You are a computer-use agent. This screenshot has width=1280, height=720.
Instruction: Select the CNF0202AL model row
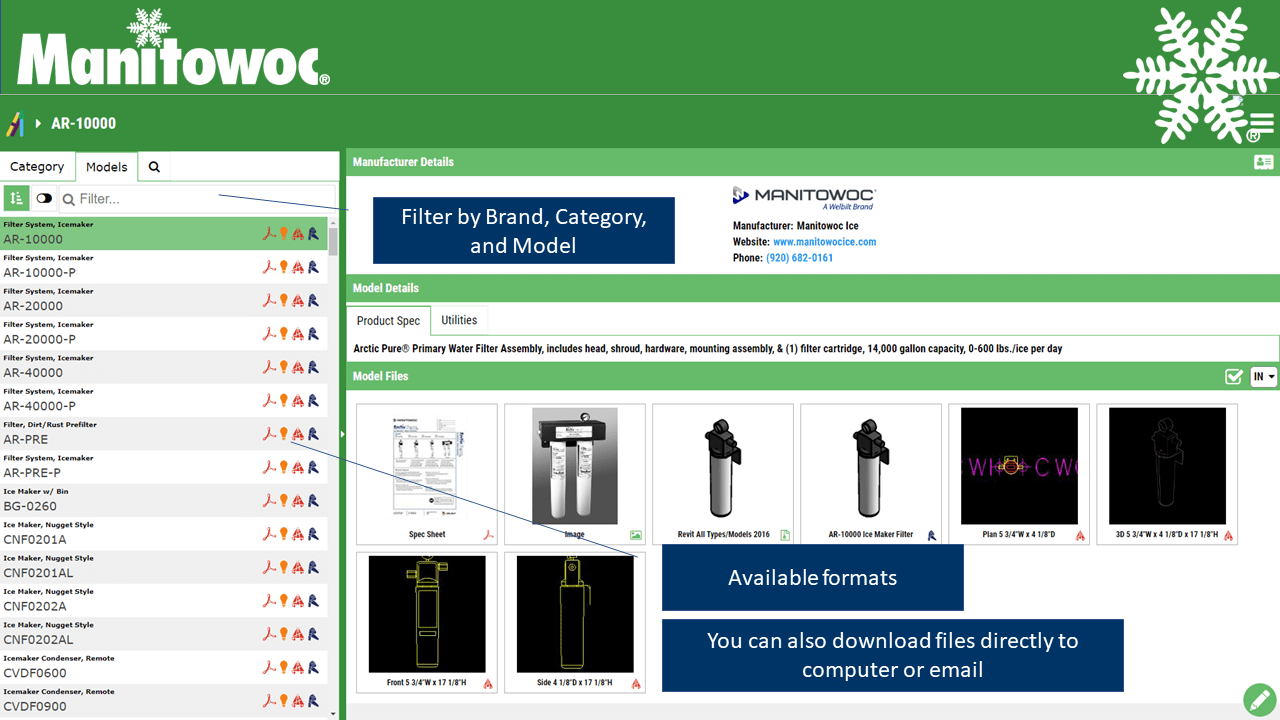[x=164, y=634]
